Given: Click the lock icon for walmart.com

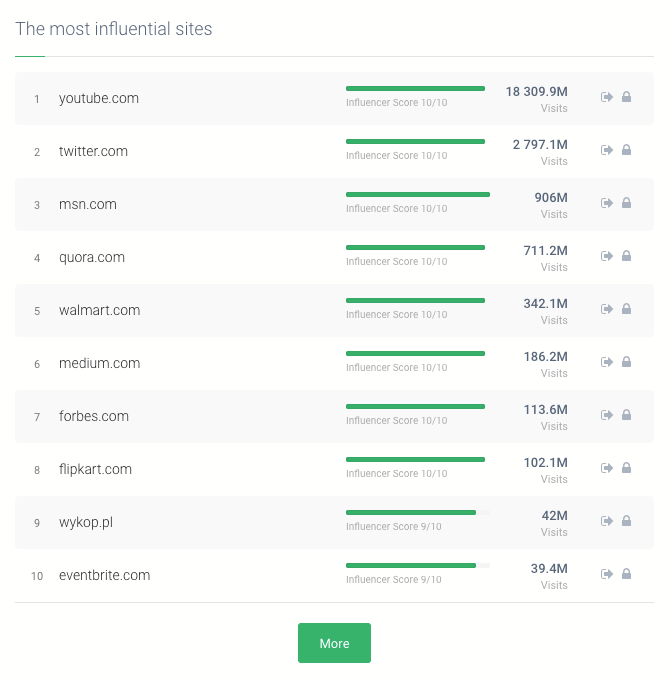Looking at the screenshot, I should [626, 308].
